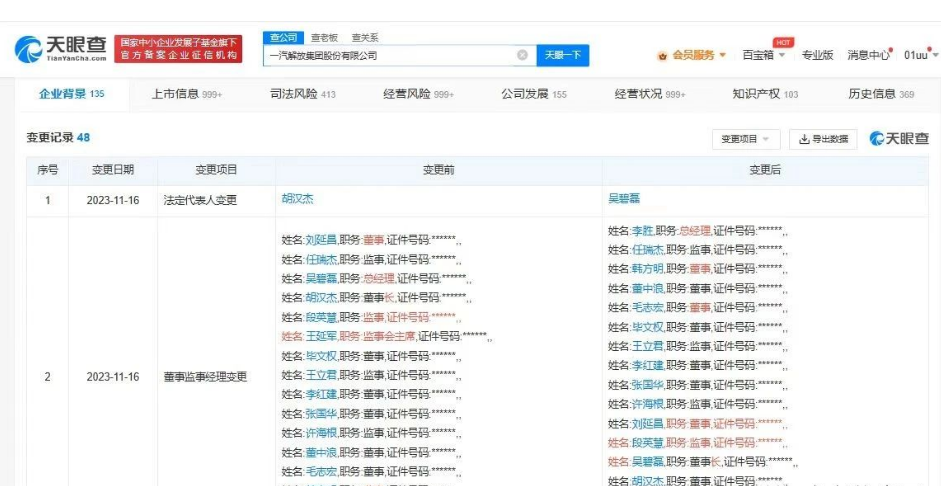The height and width of the screenshot is (486, 941).
Task: Open the Tianyancha logo home link
Action: coord(61,49)
